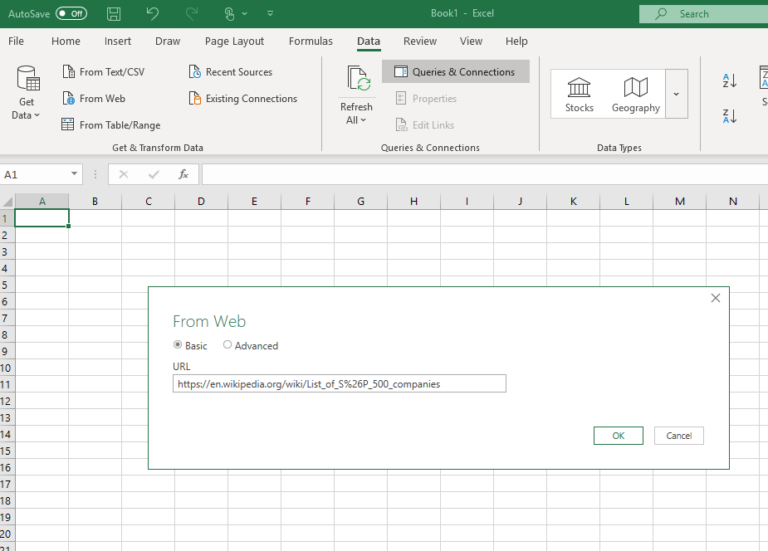Click the URL text field
768x551 pixels.
pos(339,384)
